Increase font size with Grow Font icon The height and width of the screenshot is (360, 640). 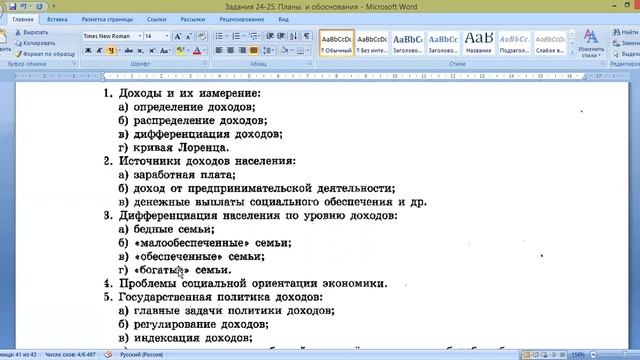(x=178, y=36)
